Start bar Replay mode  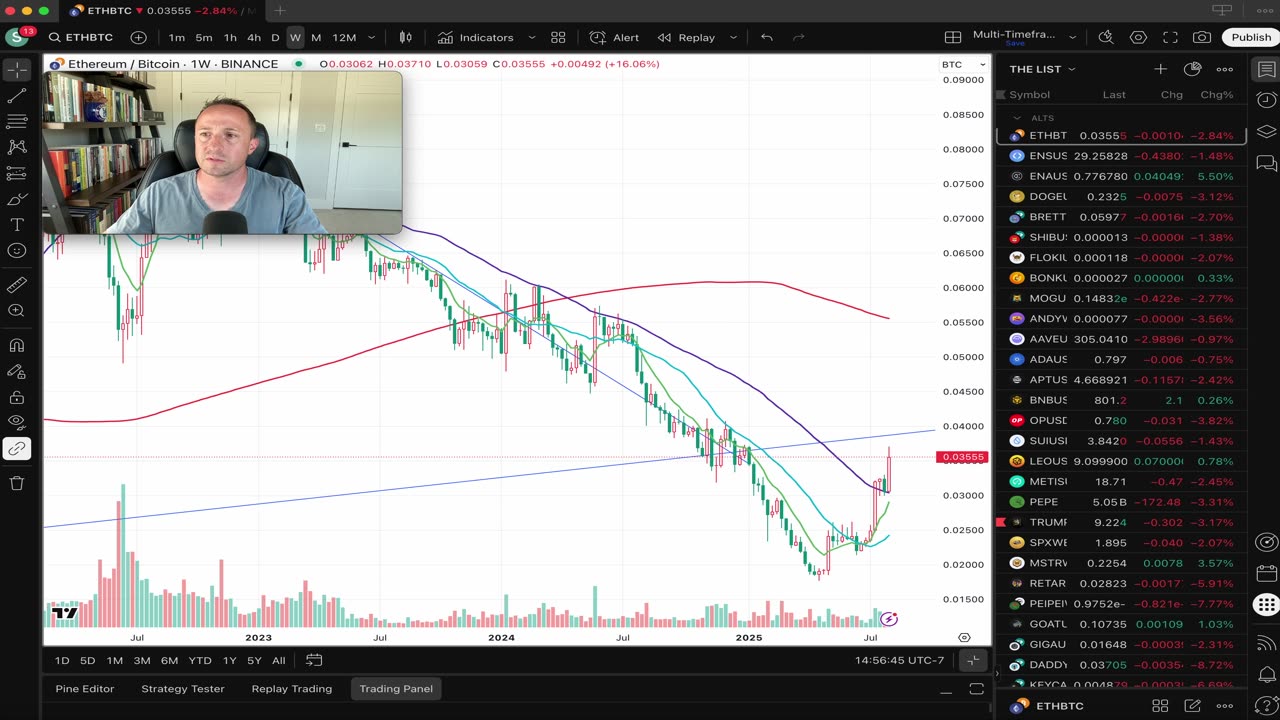(686, 37)
